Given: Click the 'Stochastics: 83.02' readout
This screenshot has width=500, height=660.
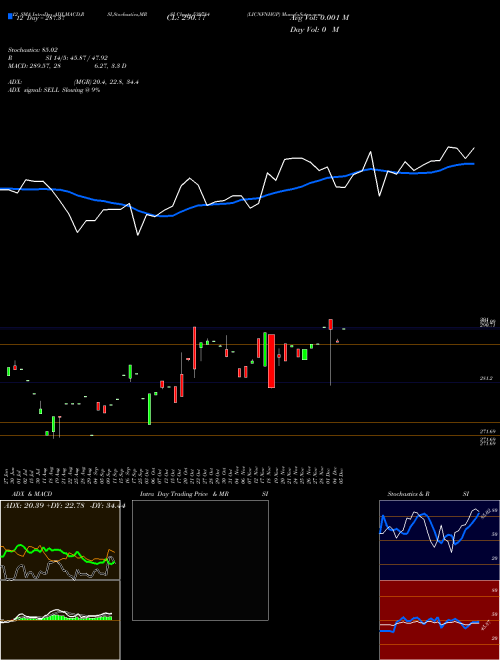Looking at the screenshot, I should pos(33,50).
